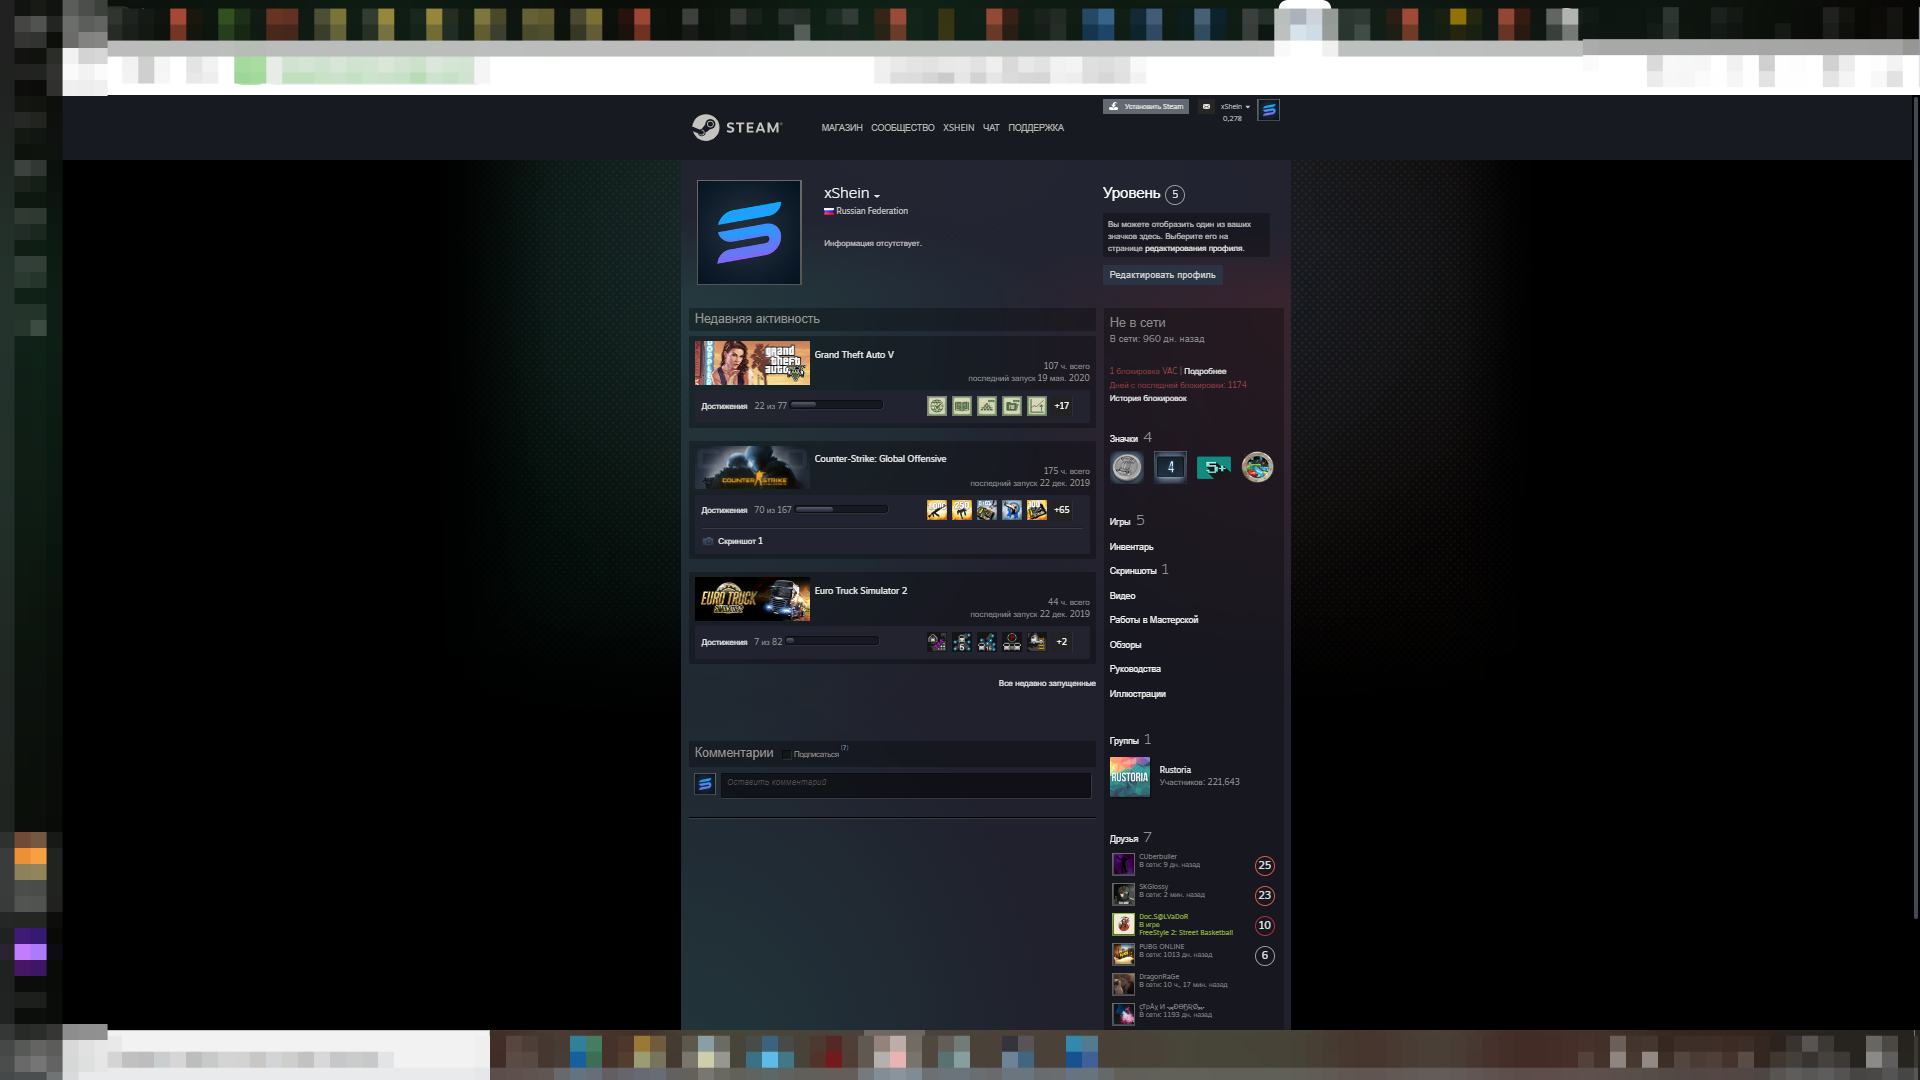This screenshot has width=1920, height=1080.
Task: Click the second CS:GO achievement icon
Action: 961,510
